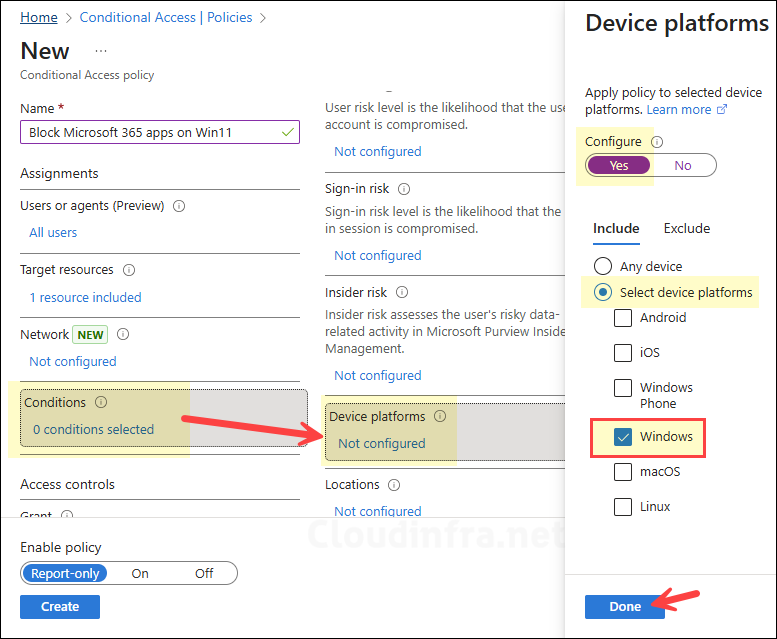Click external link icon after Learn more

coord(722,109)
